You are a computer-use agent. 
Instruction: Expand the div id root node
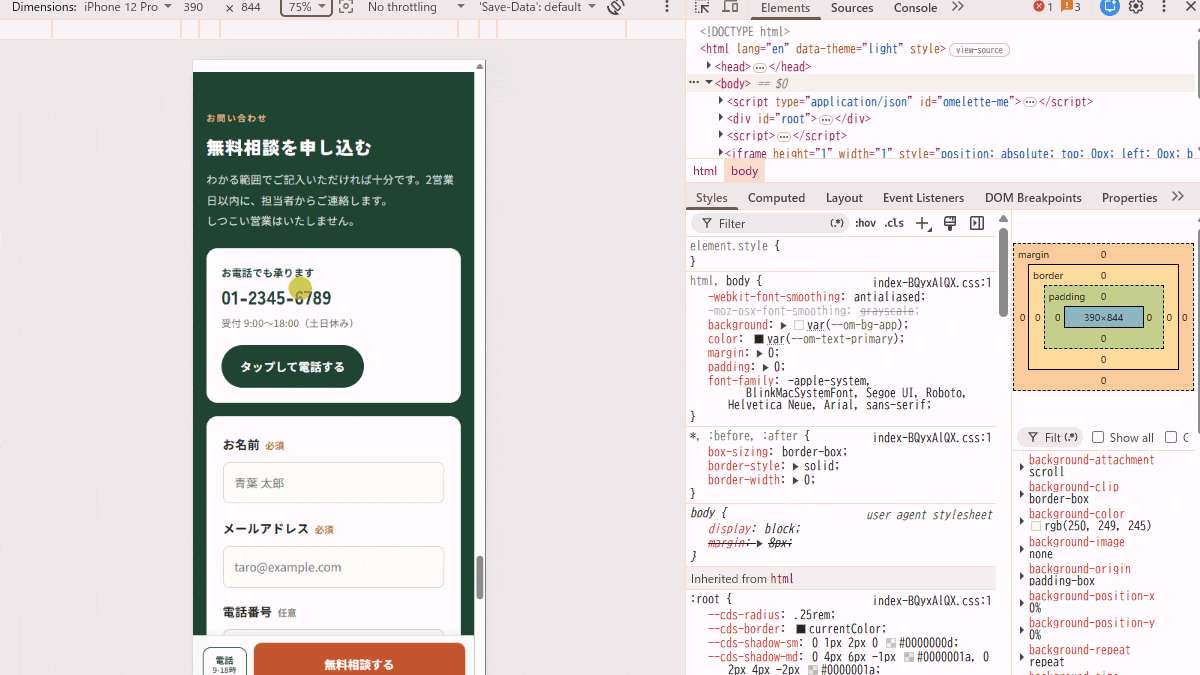pyautogui.click(x=721, y=119)
